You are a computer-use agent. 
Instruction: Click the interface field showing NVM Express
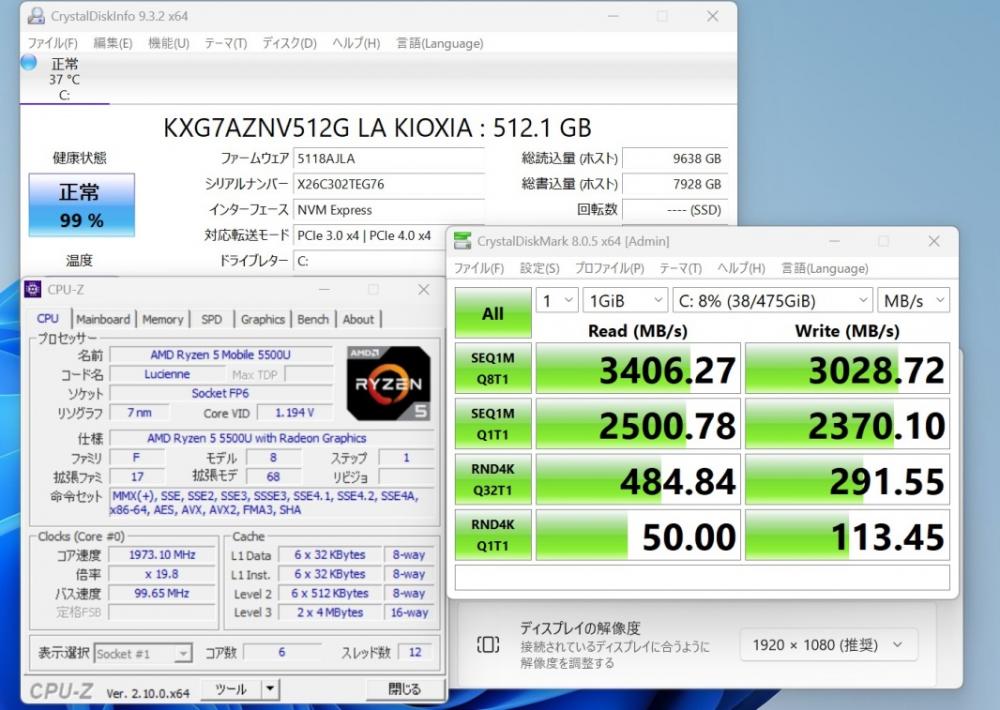pyautogui.click(x=388, y=210)
